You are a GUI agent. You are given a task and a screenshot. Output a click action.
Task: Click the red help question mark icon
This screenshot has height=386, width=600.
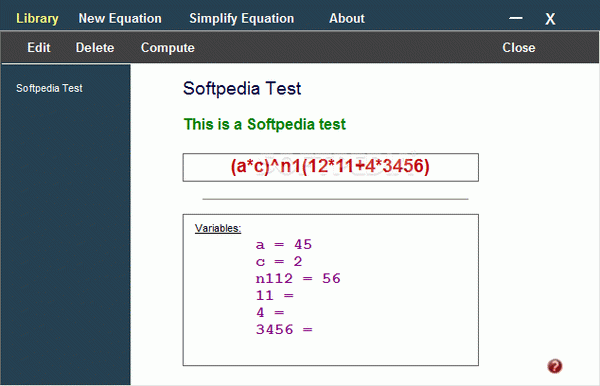(x=554, y=366)
